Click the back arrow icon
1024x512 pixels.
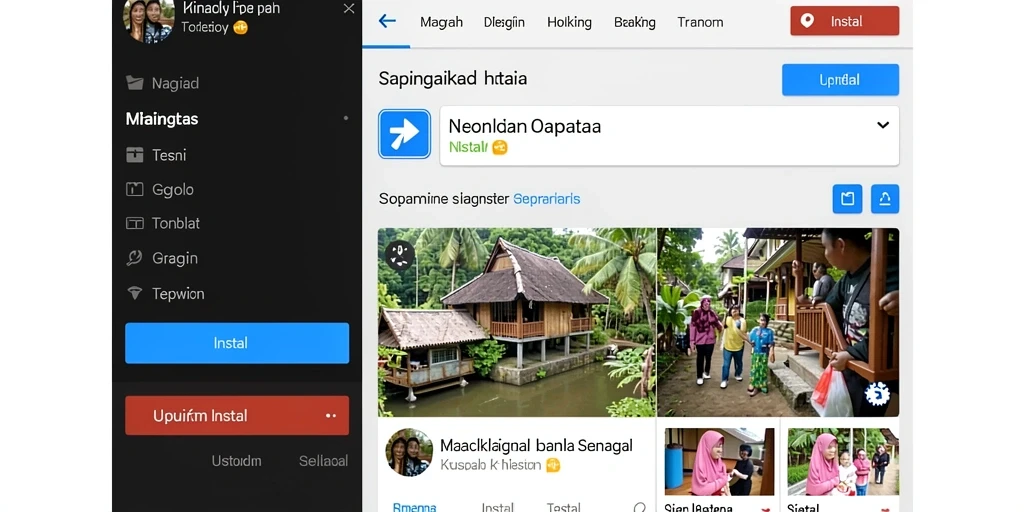(387, 21)
